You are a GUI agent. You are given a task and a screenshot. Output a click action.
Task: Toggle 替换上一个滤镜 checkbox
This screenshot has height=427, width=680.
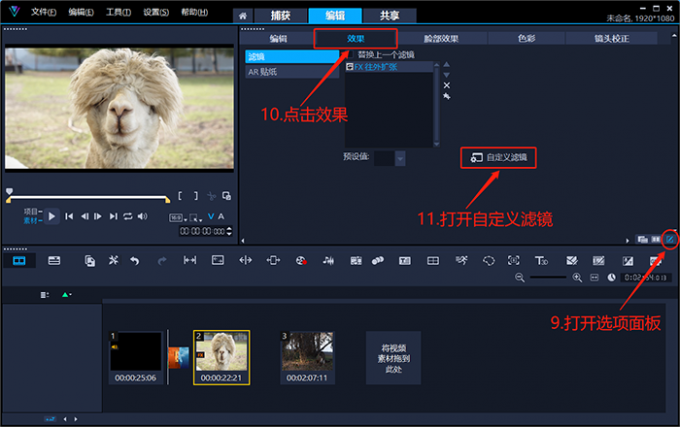tap(350, 54)
